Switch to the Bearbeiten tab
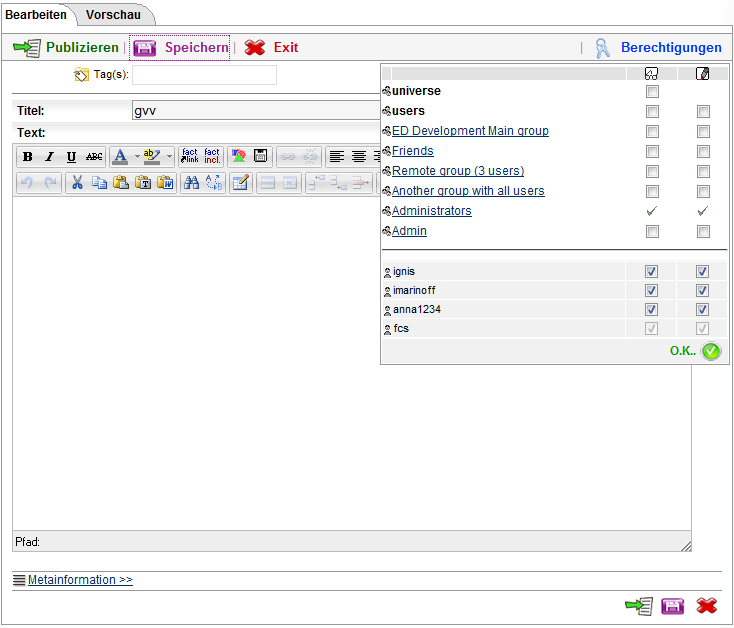Screen dimensions: 734x628 (x=36, y=15)
